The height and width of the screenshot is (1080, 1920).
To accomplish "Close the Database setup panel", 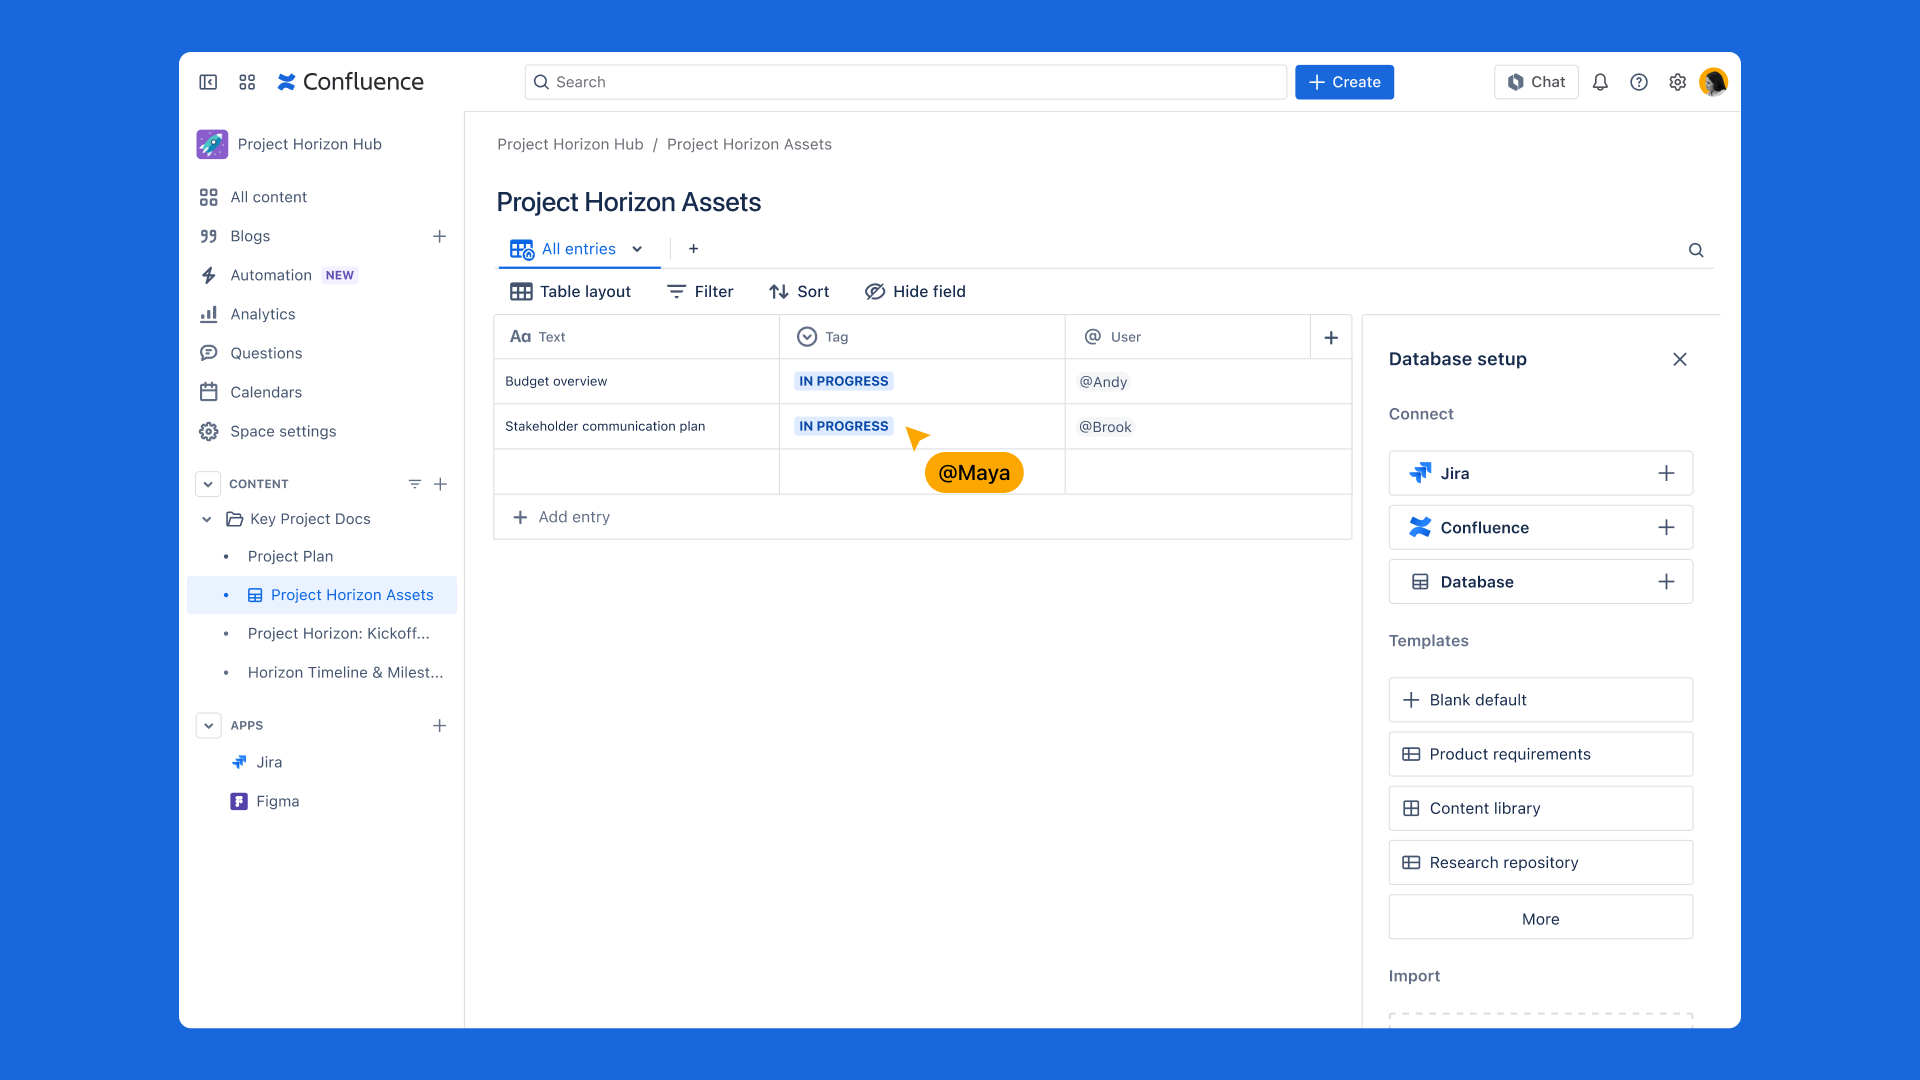I will 1680,359.
